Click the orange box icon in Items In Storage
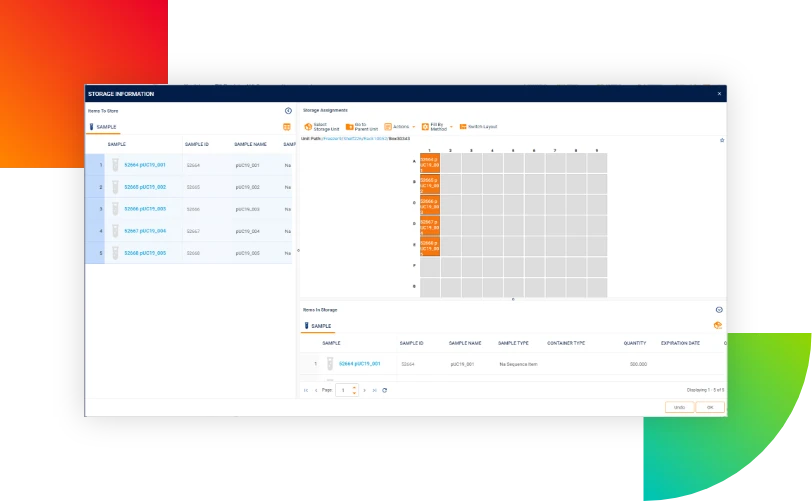 (718, 325)
